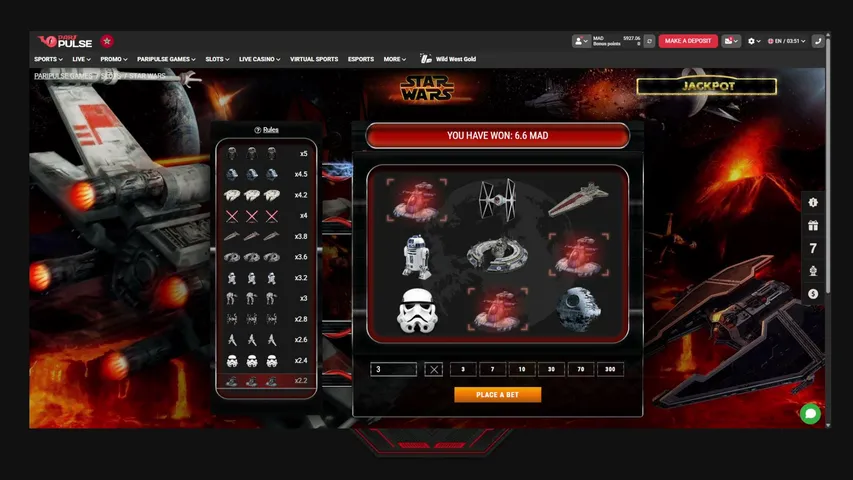Viewport: 853px width, 480px height.
Task: Select the 300 bet amount
Action: pyautogui.click(x=610, y=369)
